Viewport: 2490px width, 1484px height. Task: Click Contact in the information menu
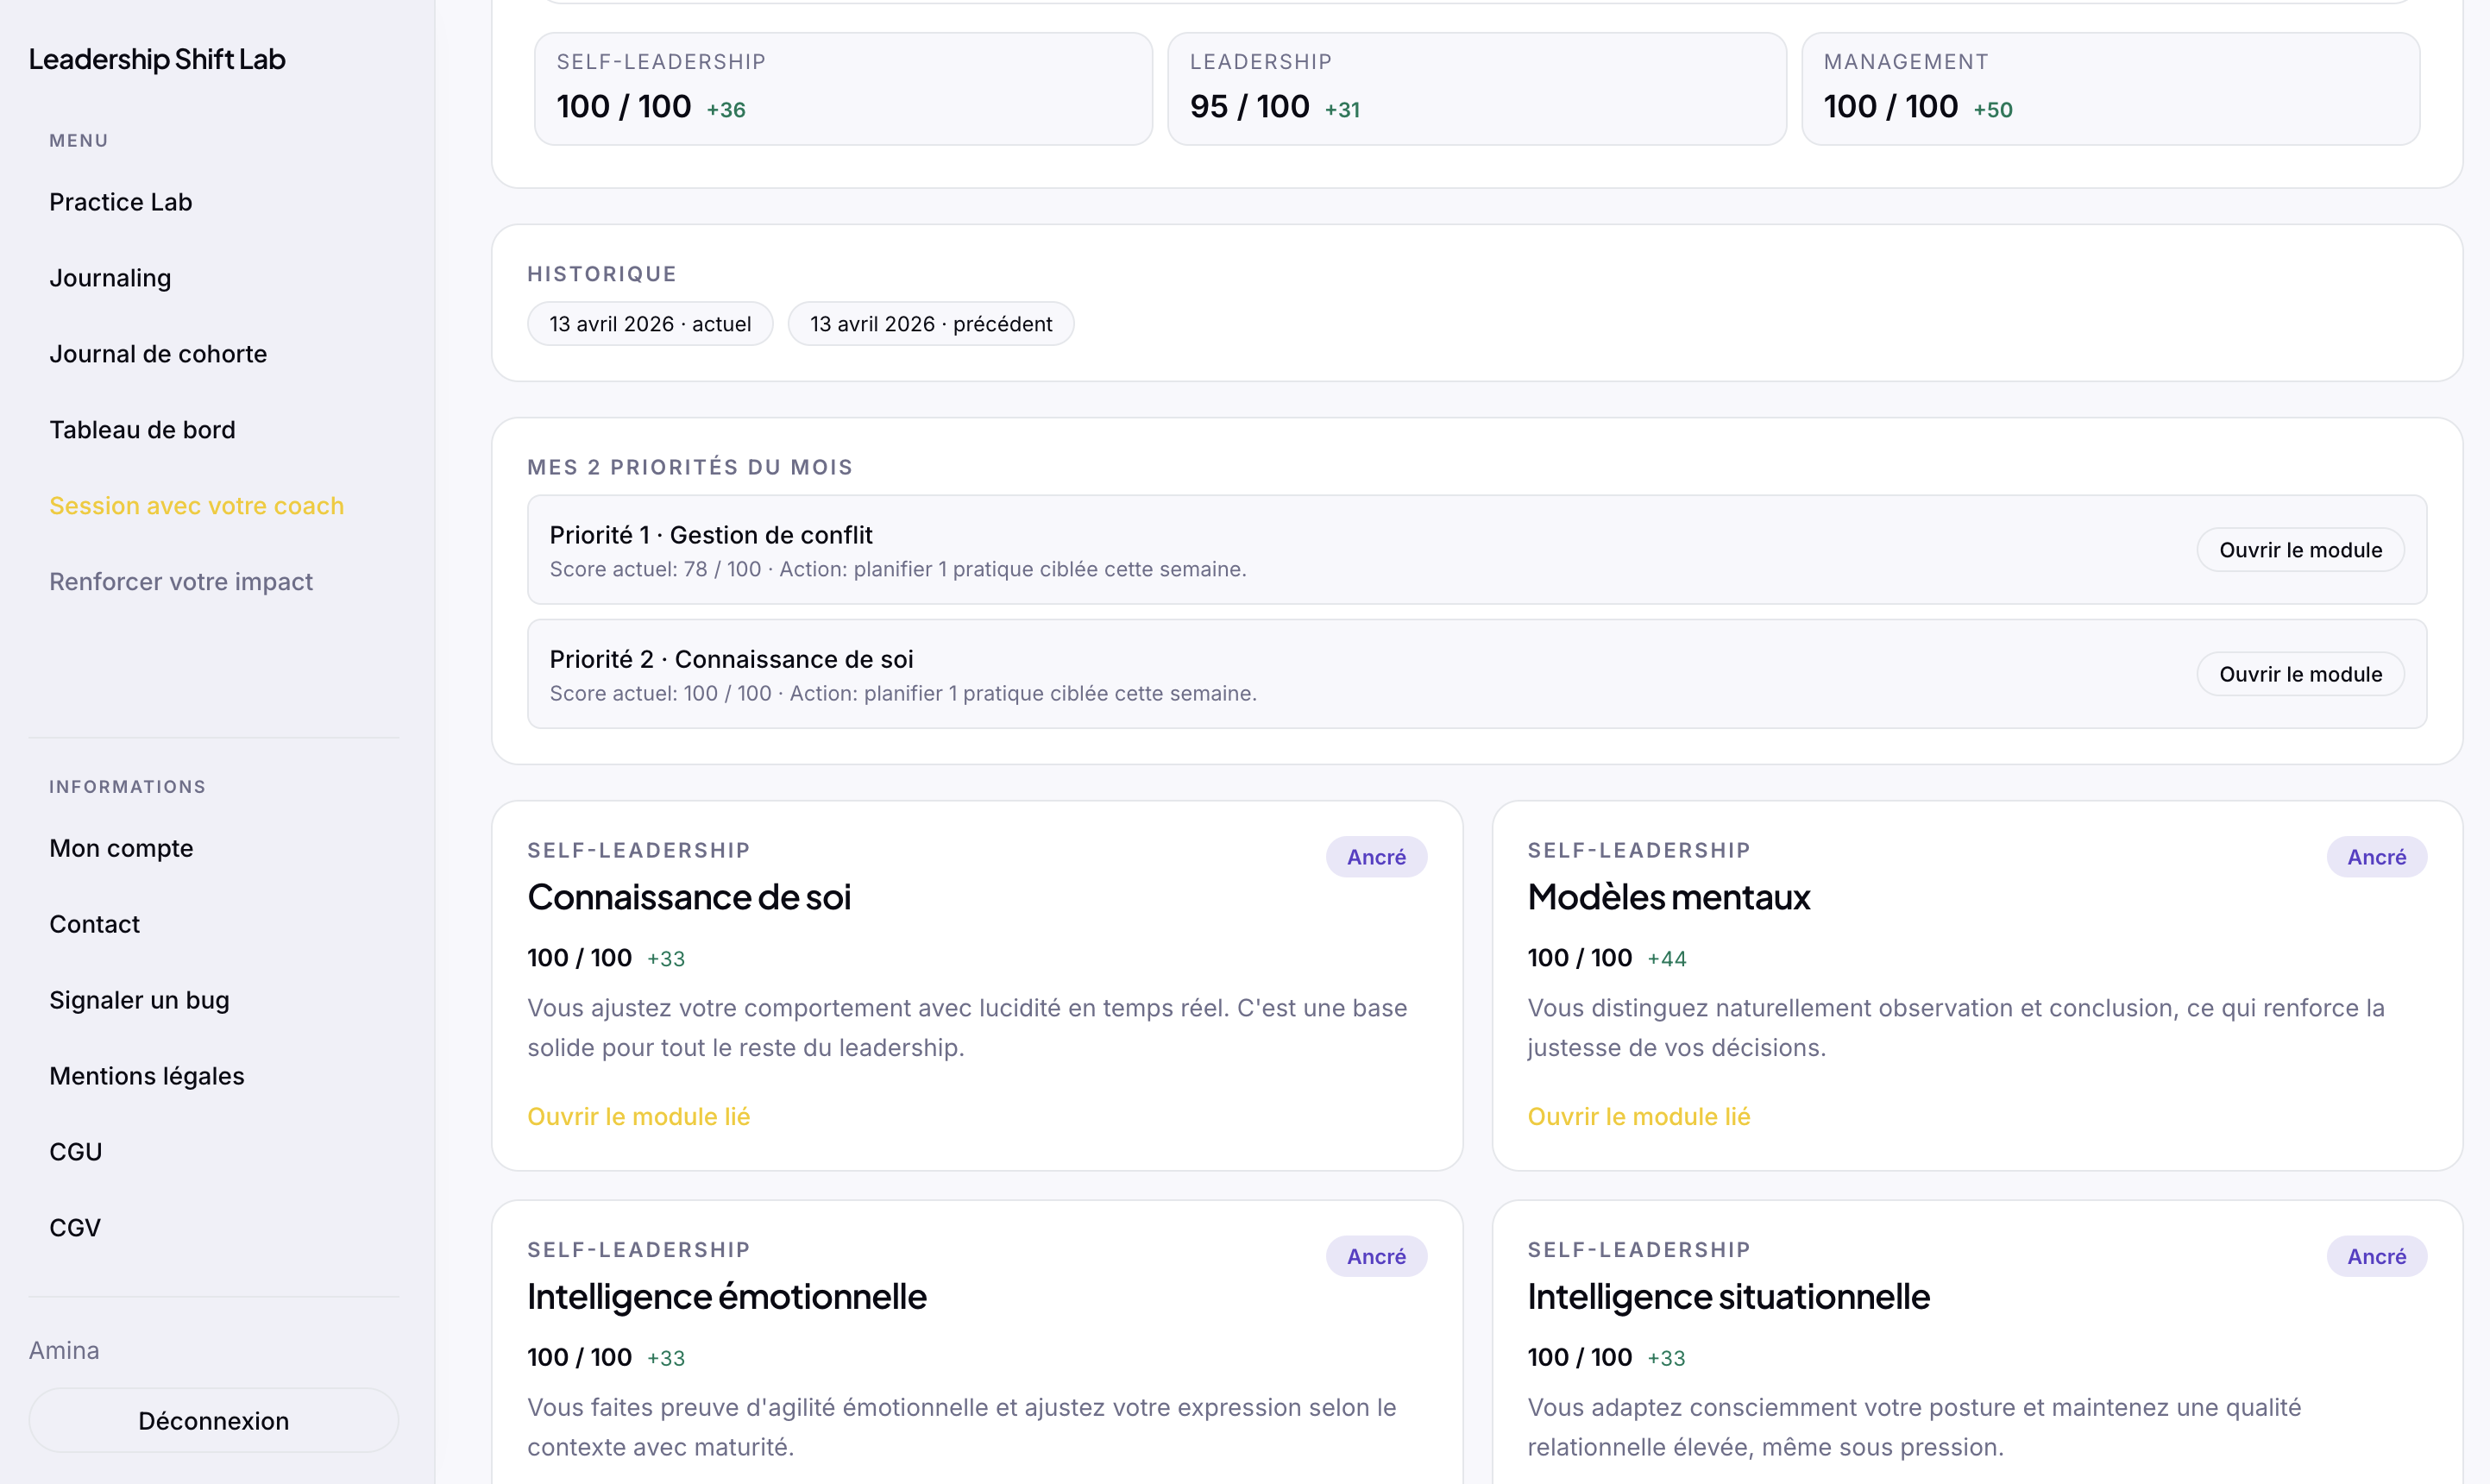(94, 924)
